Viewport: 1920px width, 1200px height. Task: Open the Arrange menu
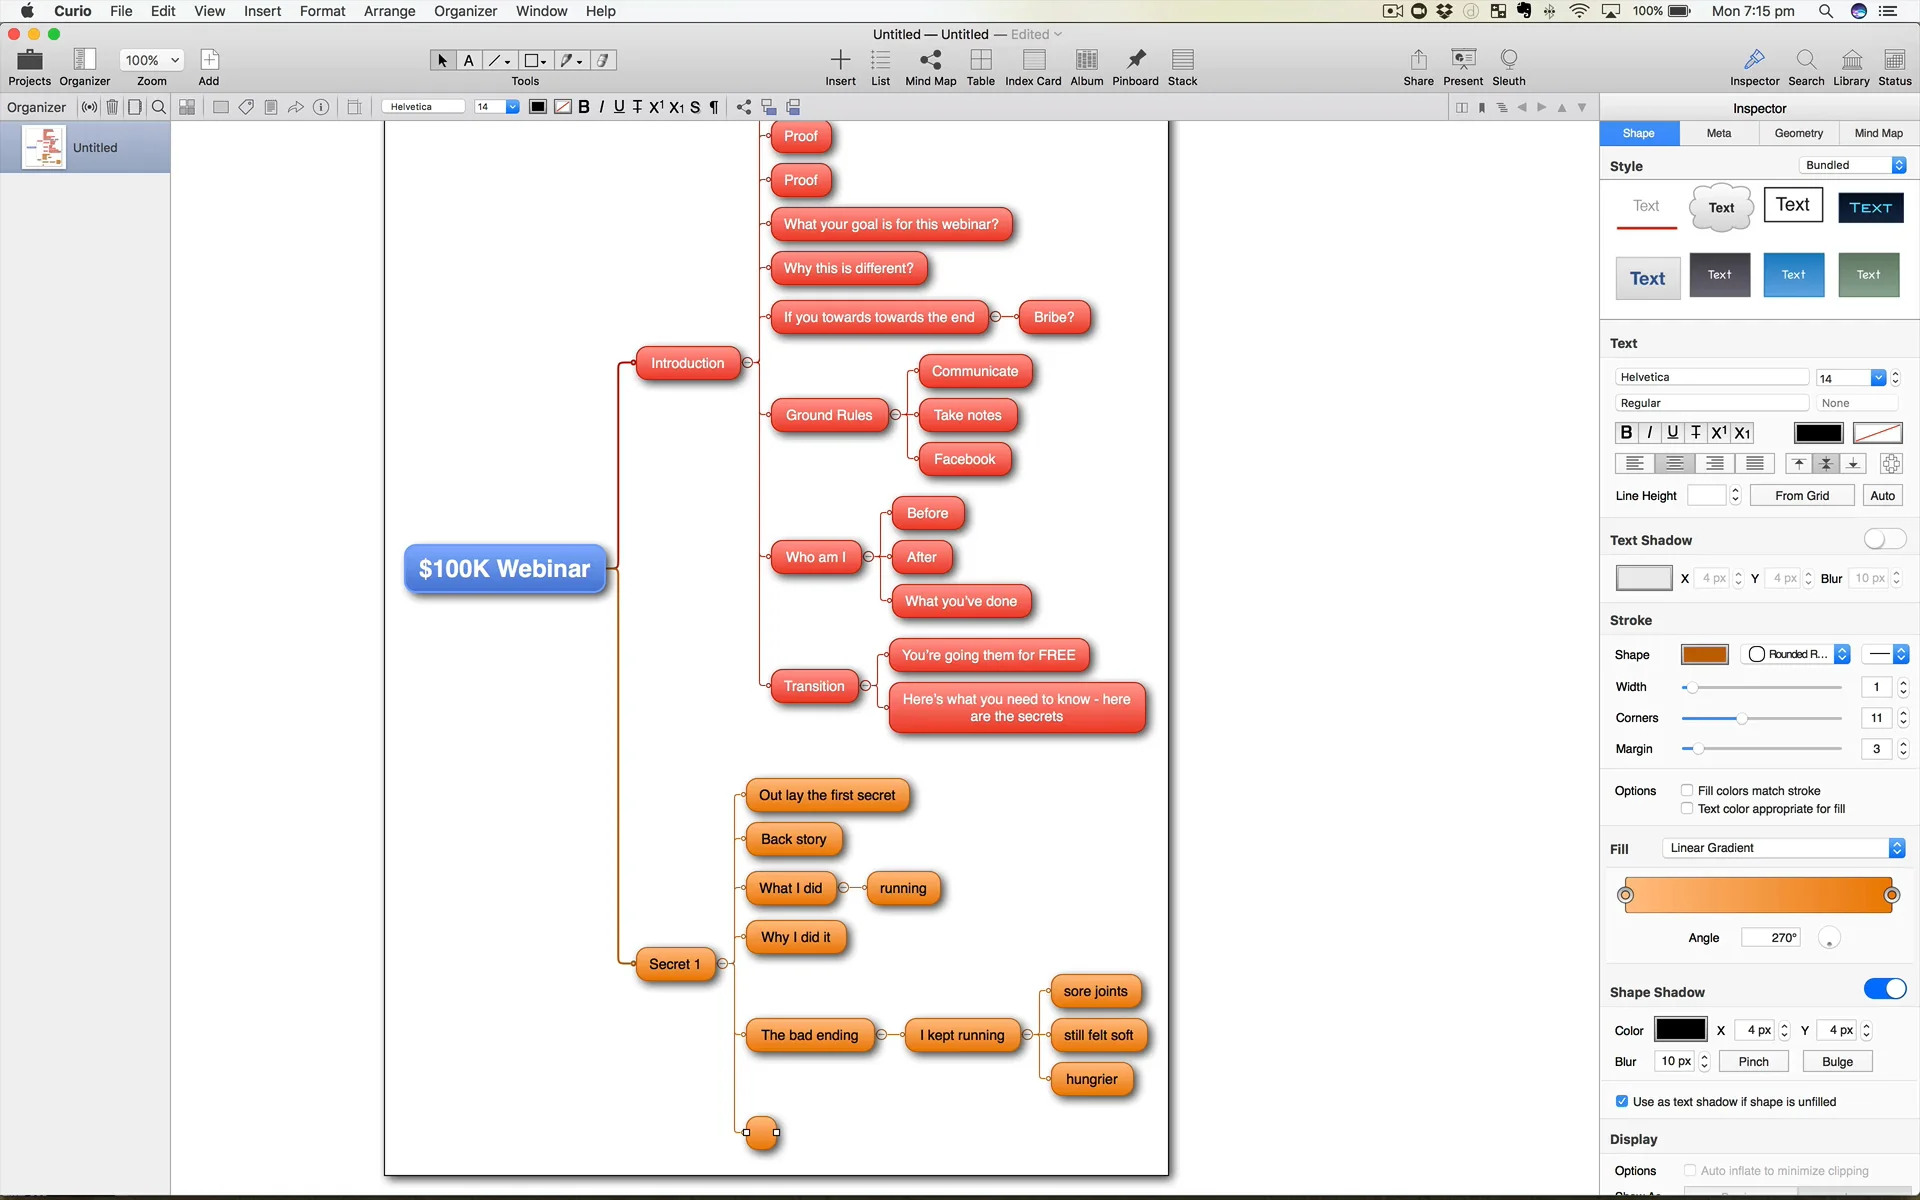[x=389, y=11]
